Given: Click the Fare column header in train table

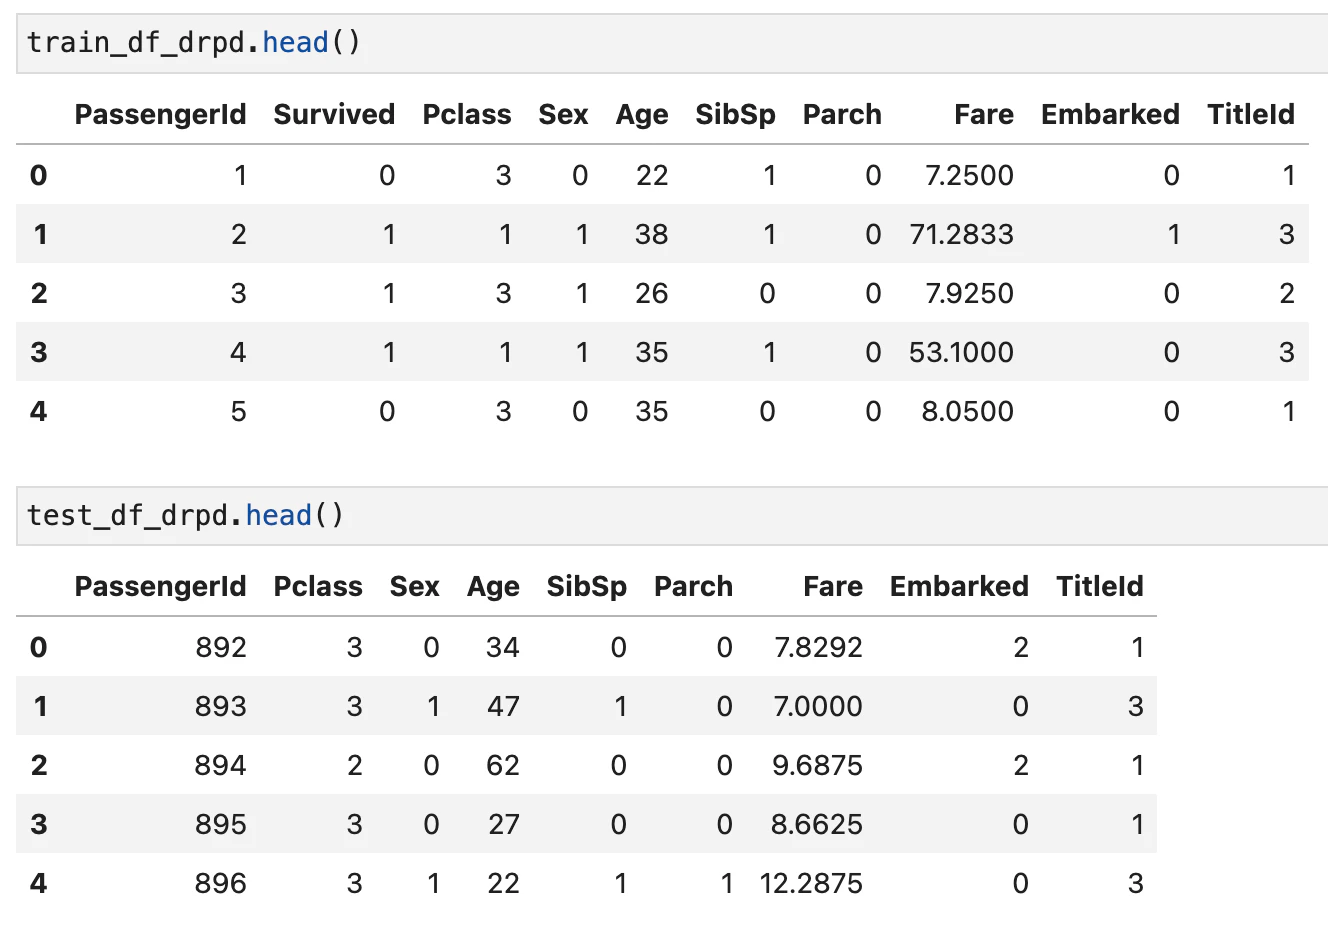Looking at the screenshot, I should [x=984, y=114].
